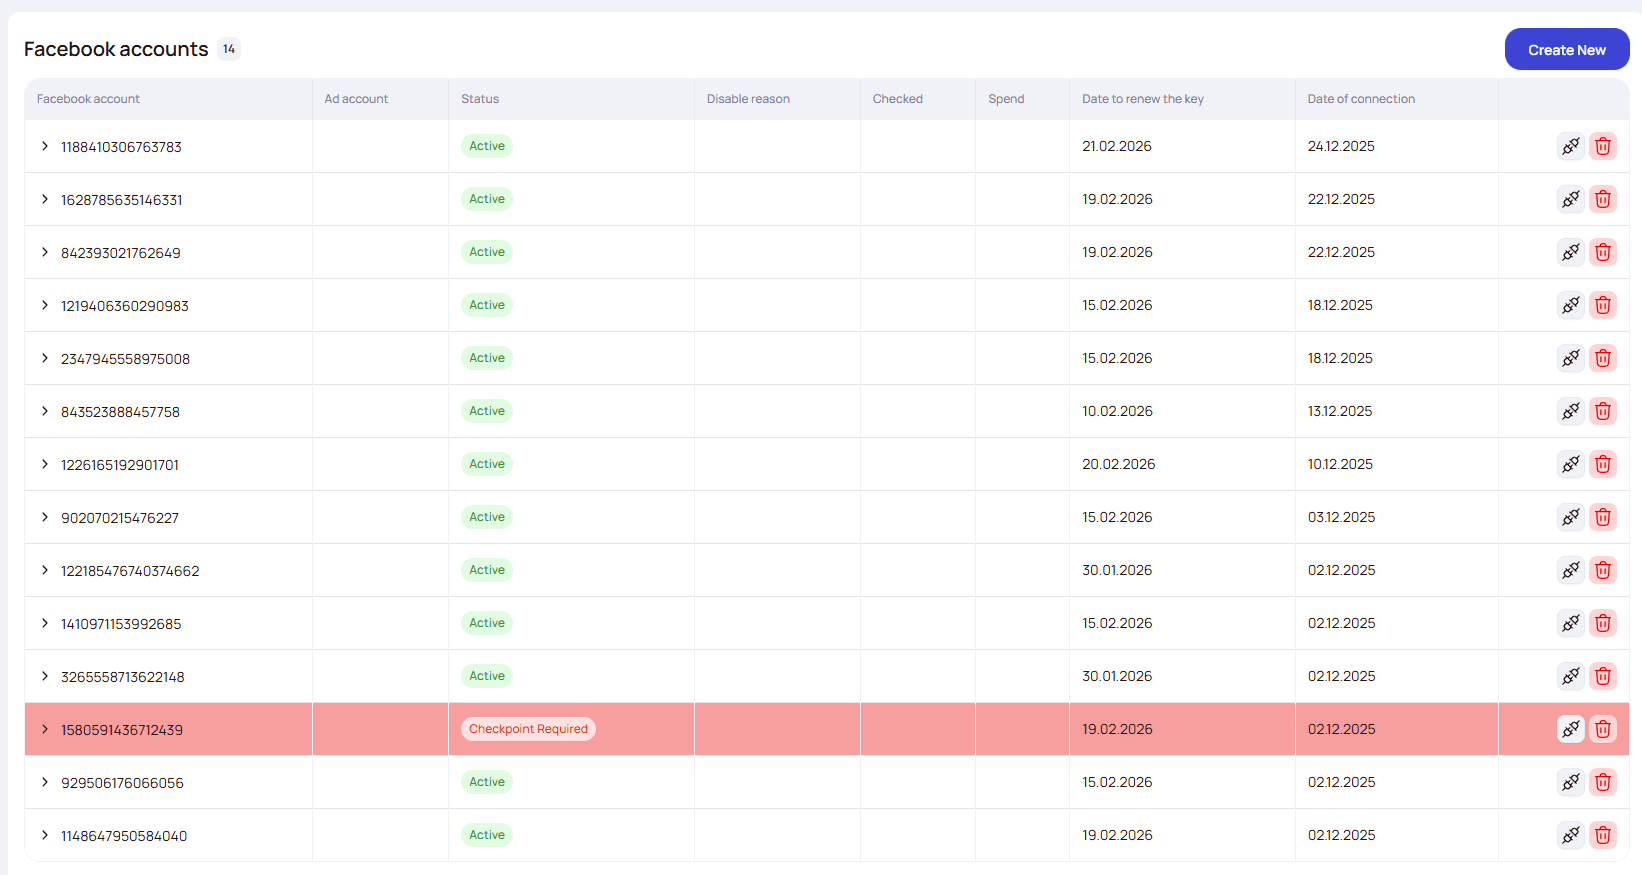Click connection date 03.12.2025

coord(1342,517)
